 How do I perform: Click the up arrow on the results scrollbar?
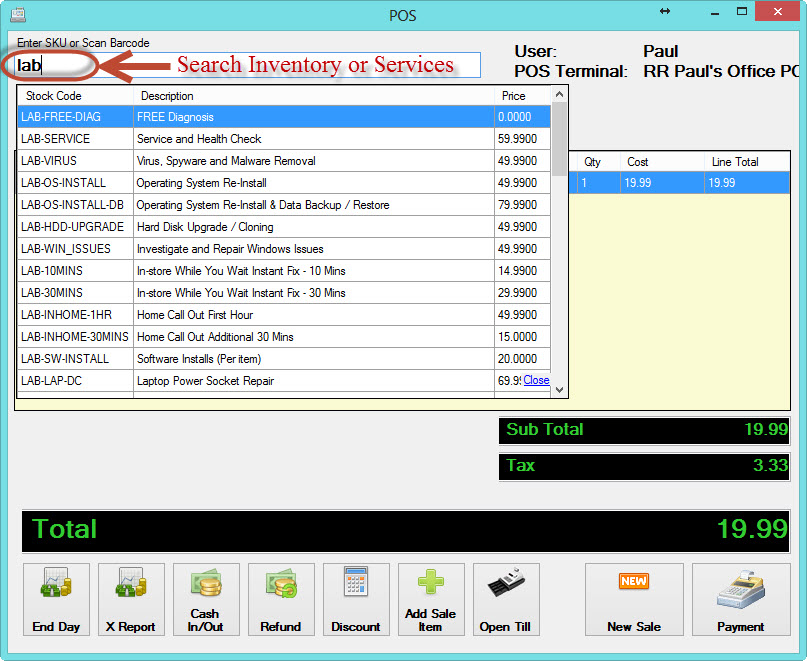point(560,92)
